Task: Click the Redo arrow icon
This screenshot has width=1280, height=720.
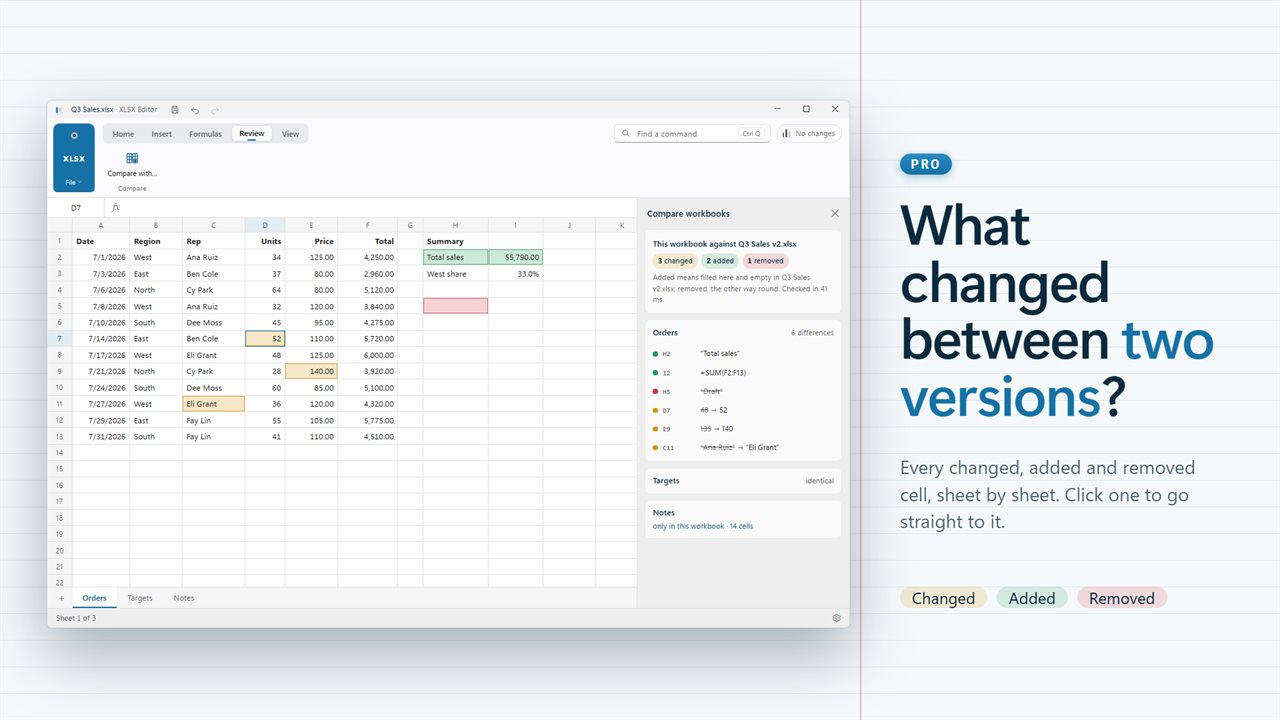Action: tap(215, 110)
